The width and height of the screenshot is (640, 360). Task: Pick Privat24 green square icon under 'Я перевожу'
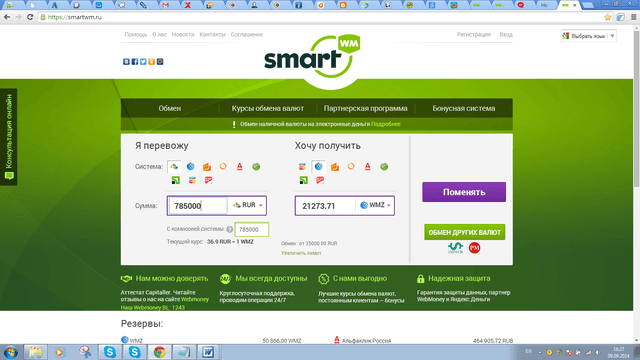[176, 180]
